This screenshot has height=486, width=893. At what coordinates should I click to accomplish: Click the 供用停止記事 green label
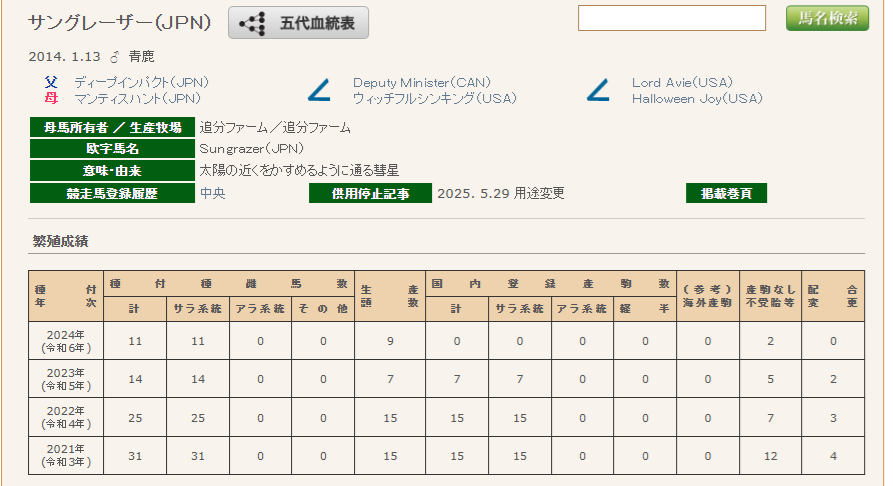370,194
